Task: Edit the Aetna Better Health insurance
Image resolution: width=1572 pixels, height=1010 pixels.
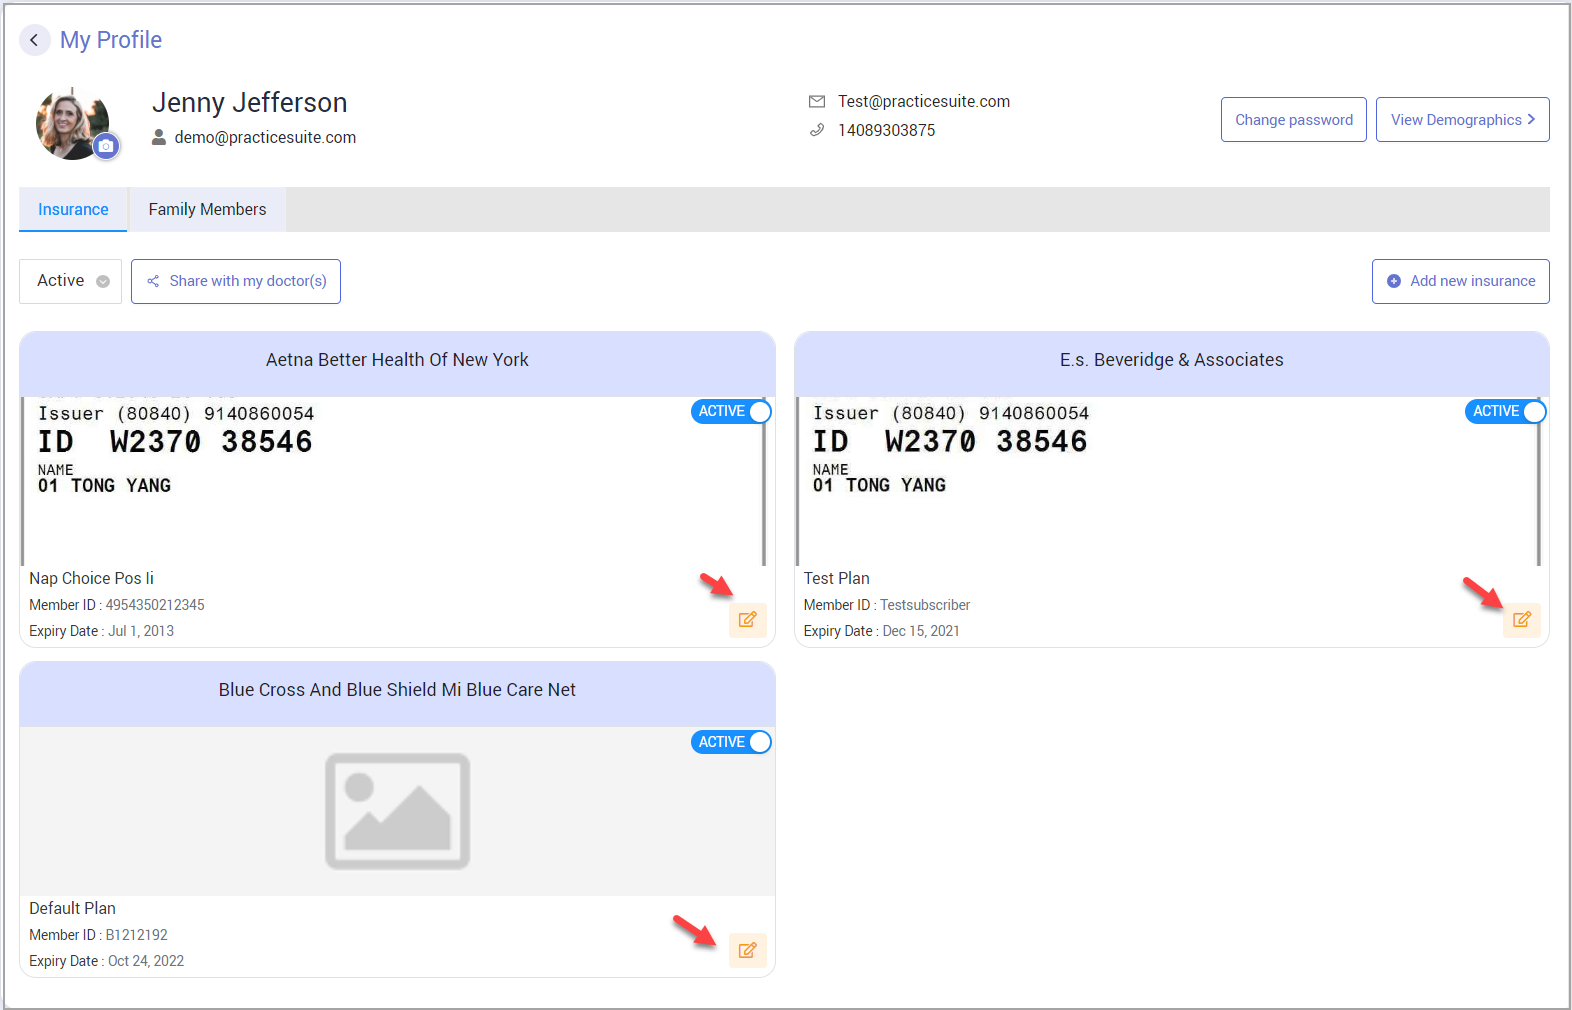Action: pos(747,620)
